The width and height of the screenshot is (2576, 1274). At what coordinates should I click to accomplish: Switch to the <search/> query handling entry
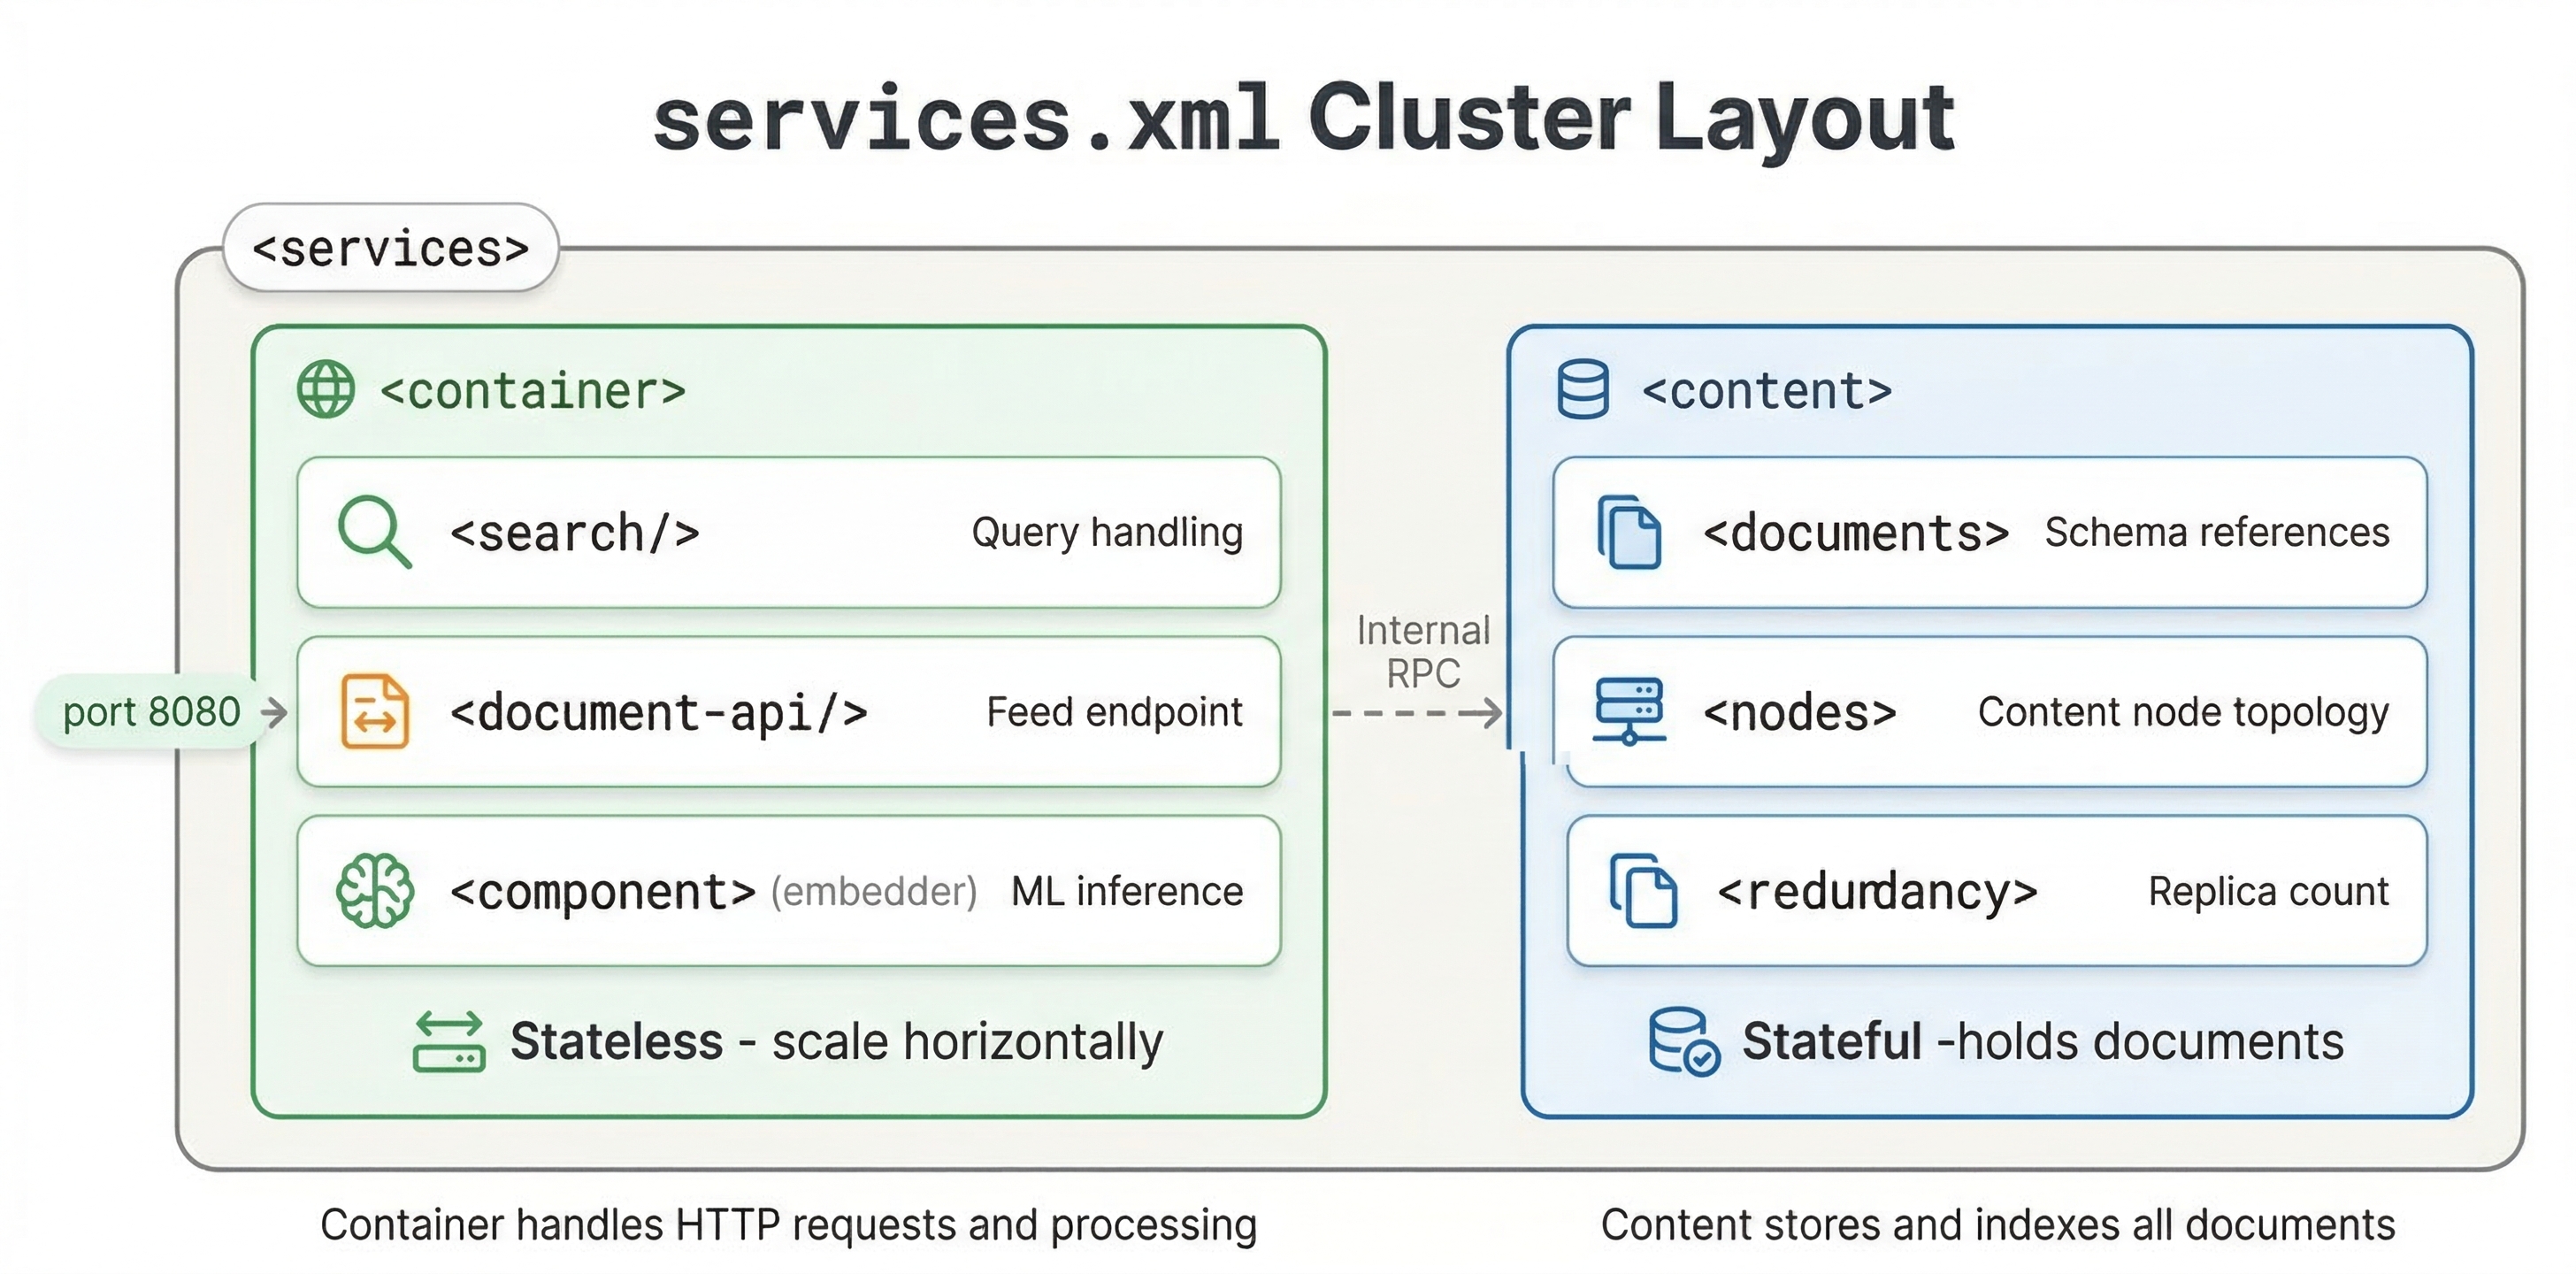pyautogui.click(x=788, y=533)
